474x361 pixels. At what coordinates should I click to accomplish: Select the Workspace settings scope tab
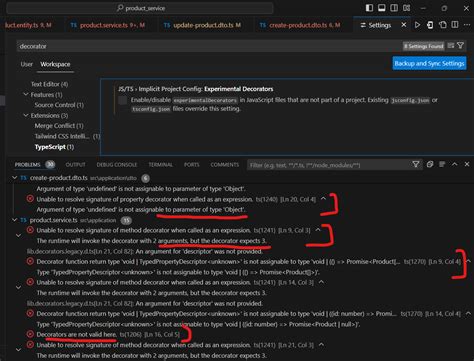pos(55,64)
